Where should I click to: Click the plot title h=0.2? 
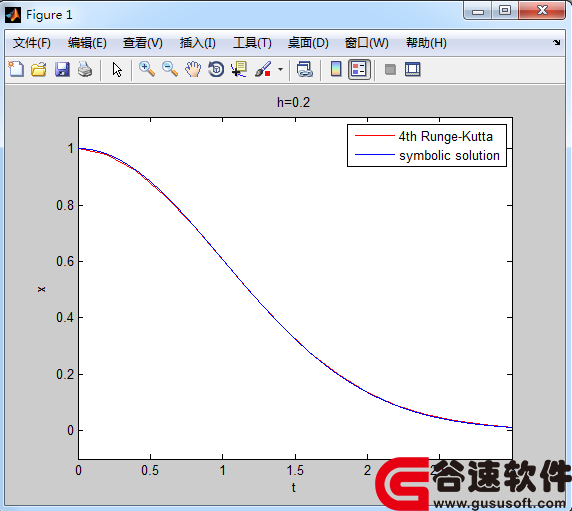click(293, 102)
